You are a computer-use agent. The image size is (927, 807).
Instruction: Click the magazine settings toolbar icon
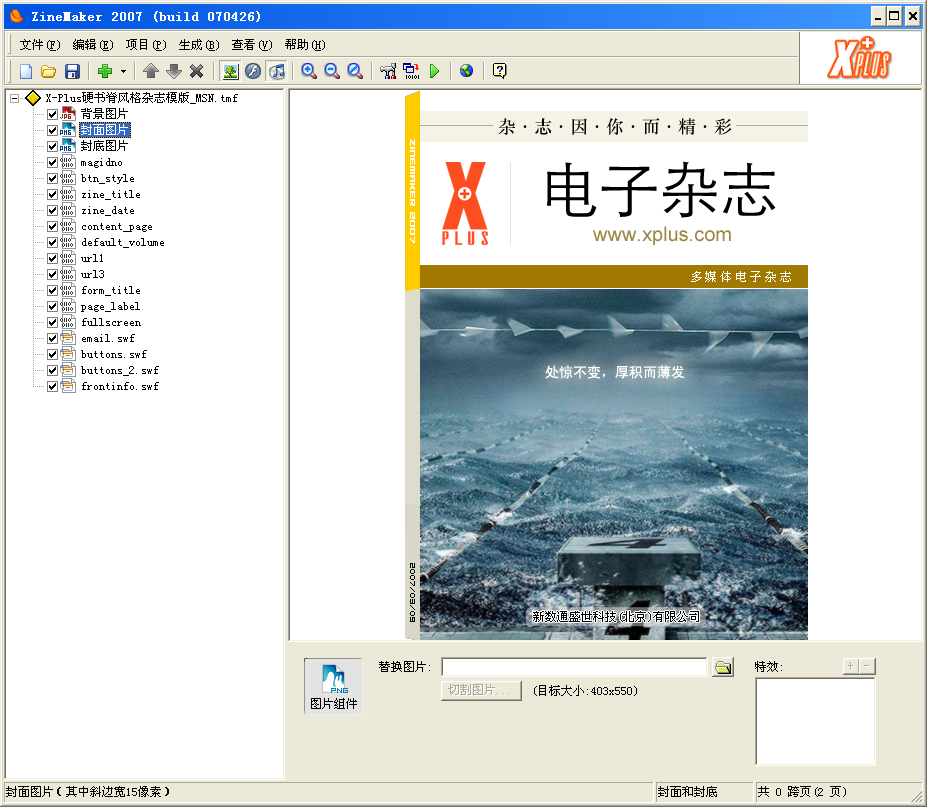[388, 72]
